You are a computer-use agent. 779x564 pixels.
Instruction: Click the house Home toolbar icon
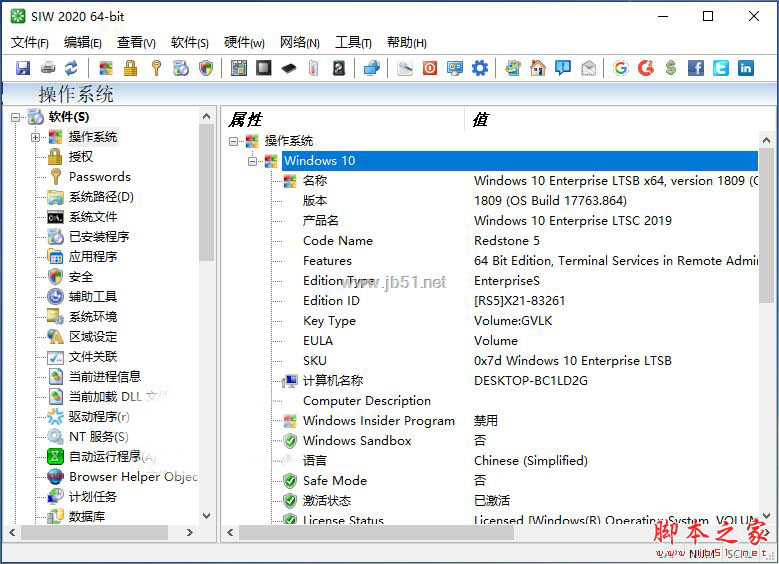[538, 68]
